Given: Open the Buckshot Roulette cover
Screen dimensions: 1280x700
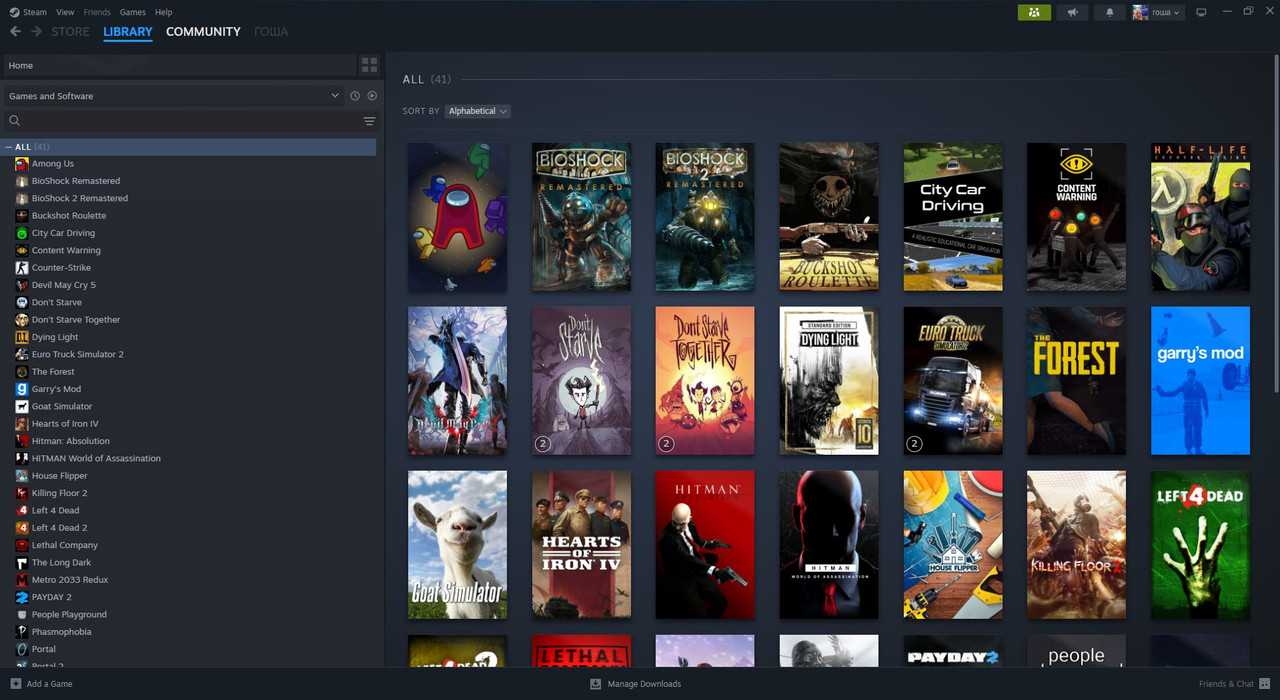Looking at the screenshot, I should [x=829, y=217].
